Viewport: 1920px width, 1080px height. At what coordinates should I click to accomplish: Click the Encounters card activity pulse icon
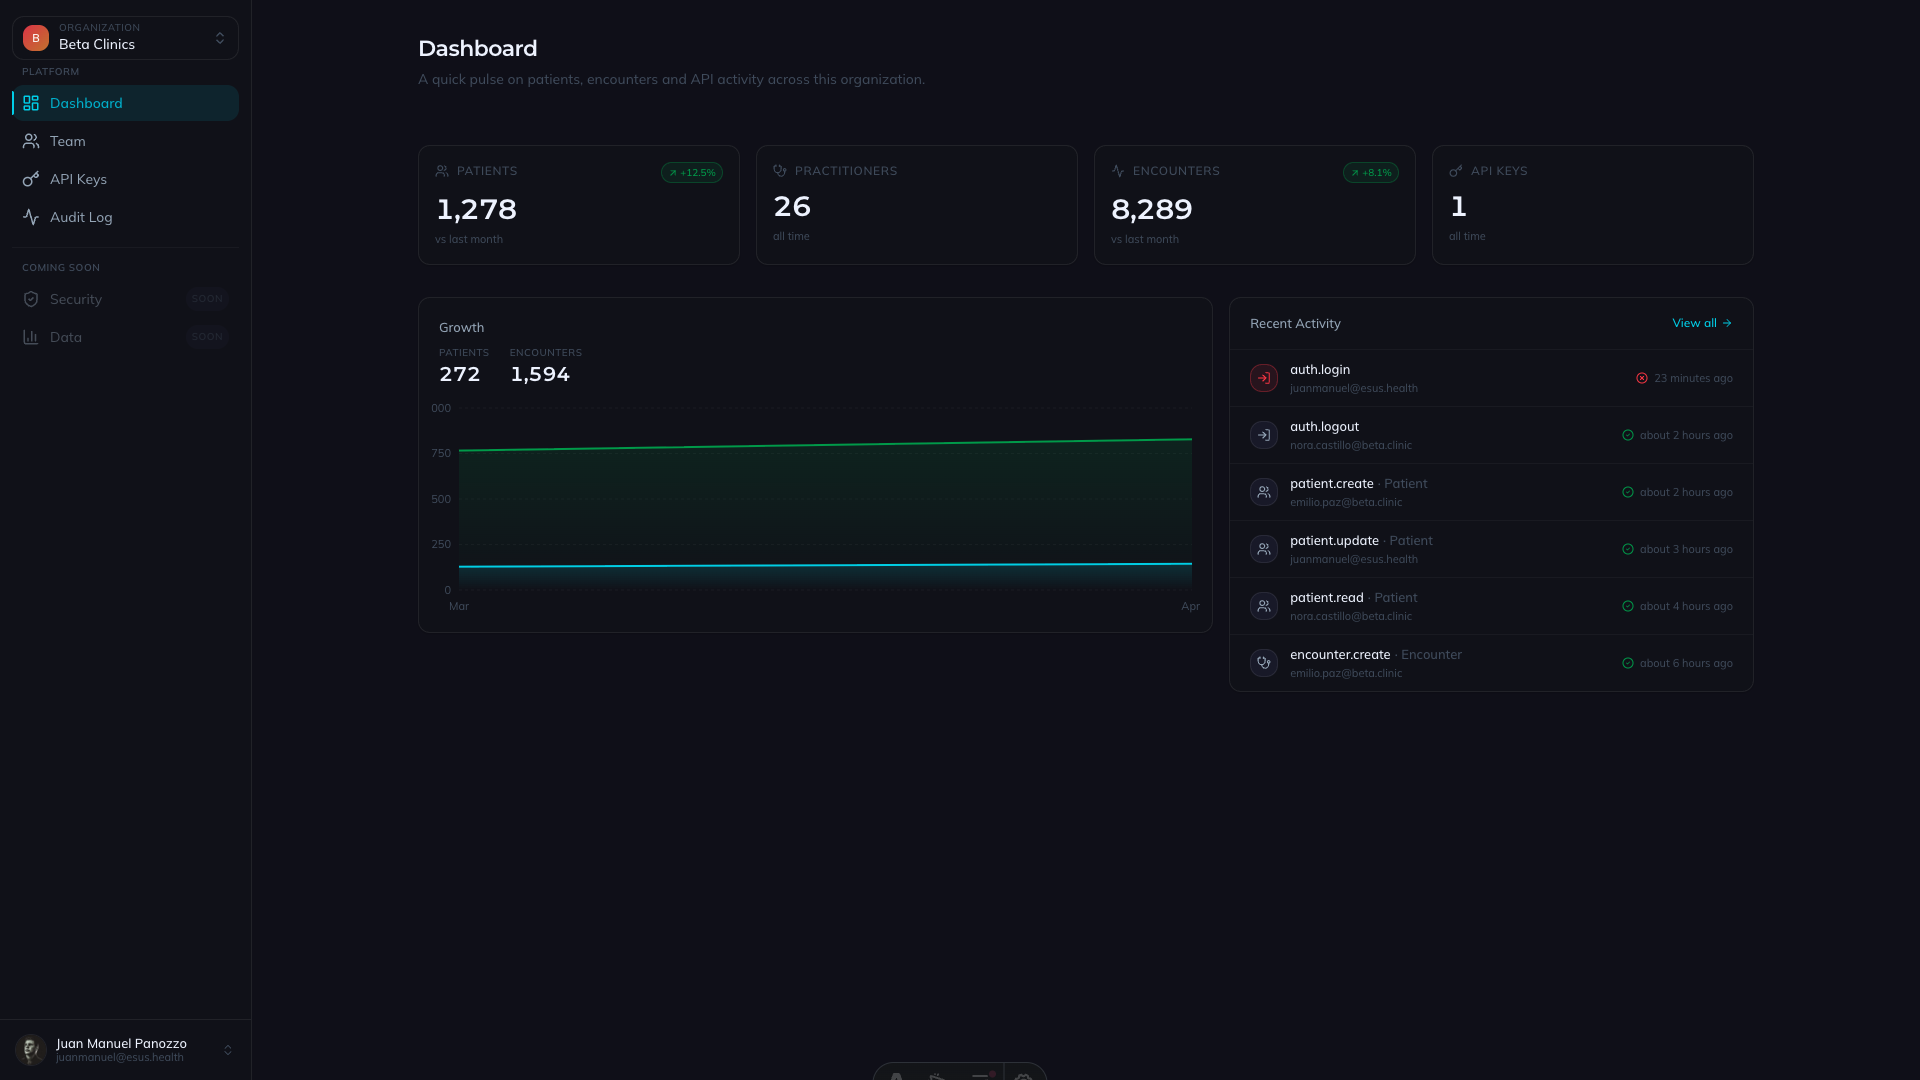point(1118,171)
